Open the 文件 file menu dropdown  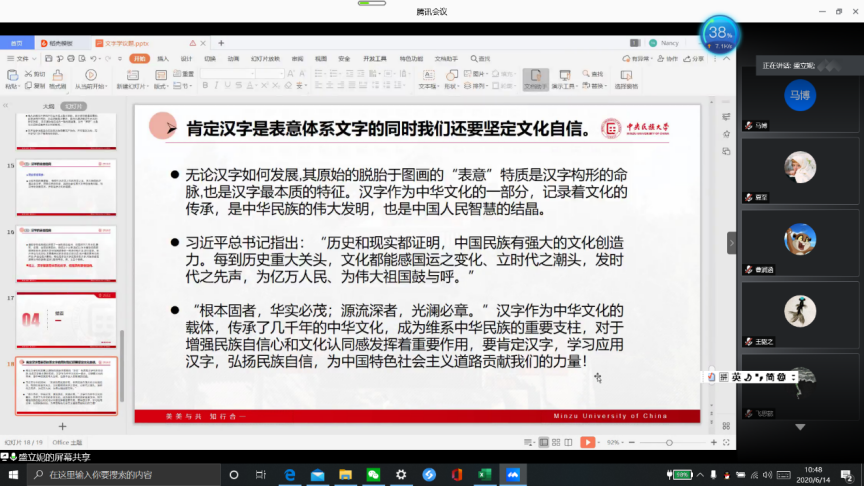click(x=21, y=59)
